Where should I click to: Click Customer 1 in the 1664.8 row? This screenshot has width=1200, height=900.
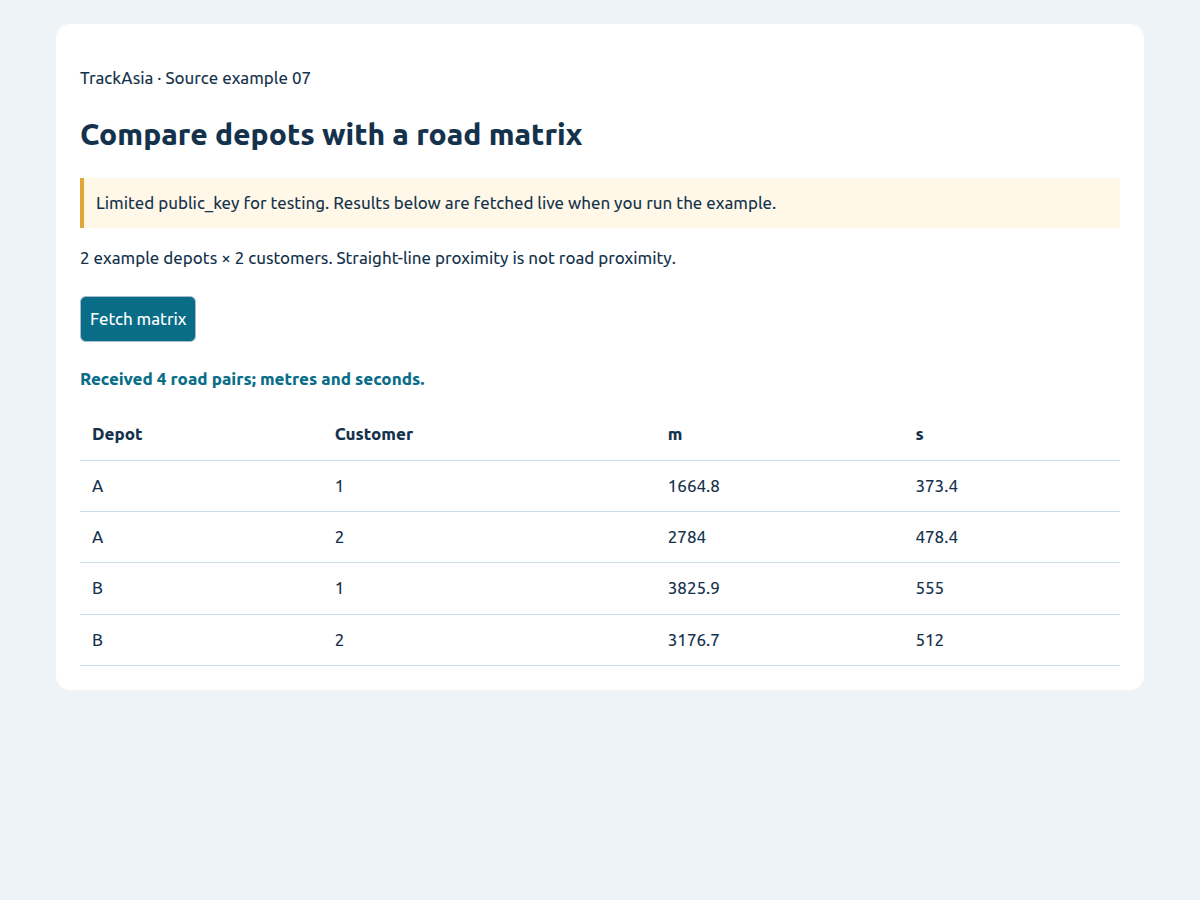489,486
